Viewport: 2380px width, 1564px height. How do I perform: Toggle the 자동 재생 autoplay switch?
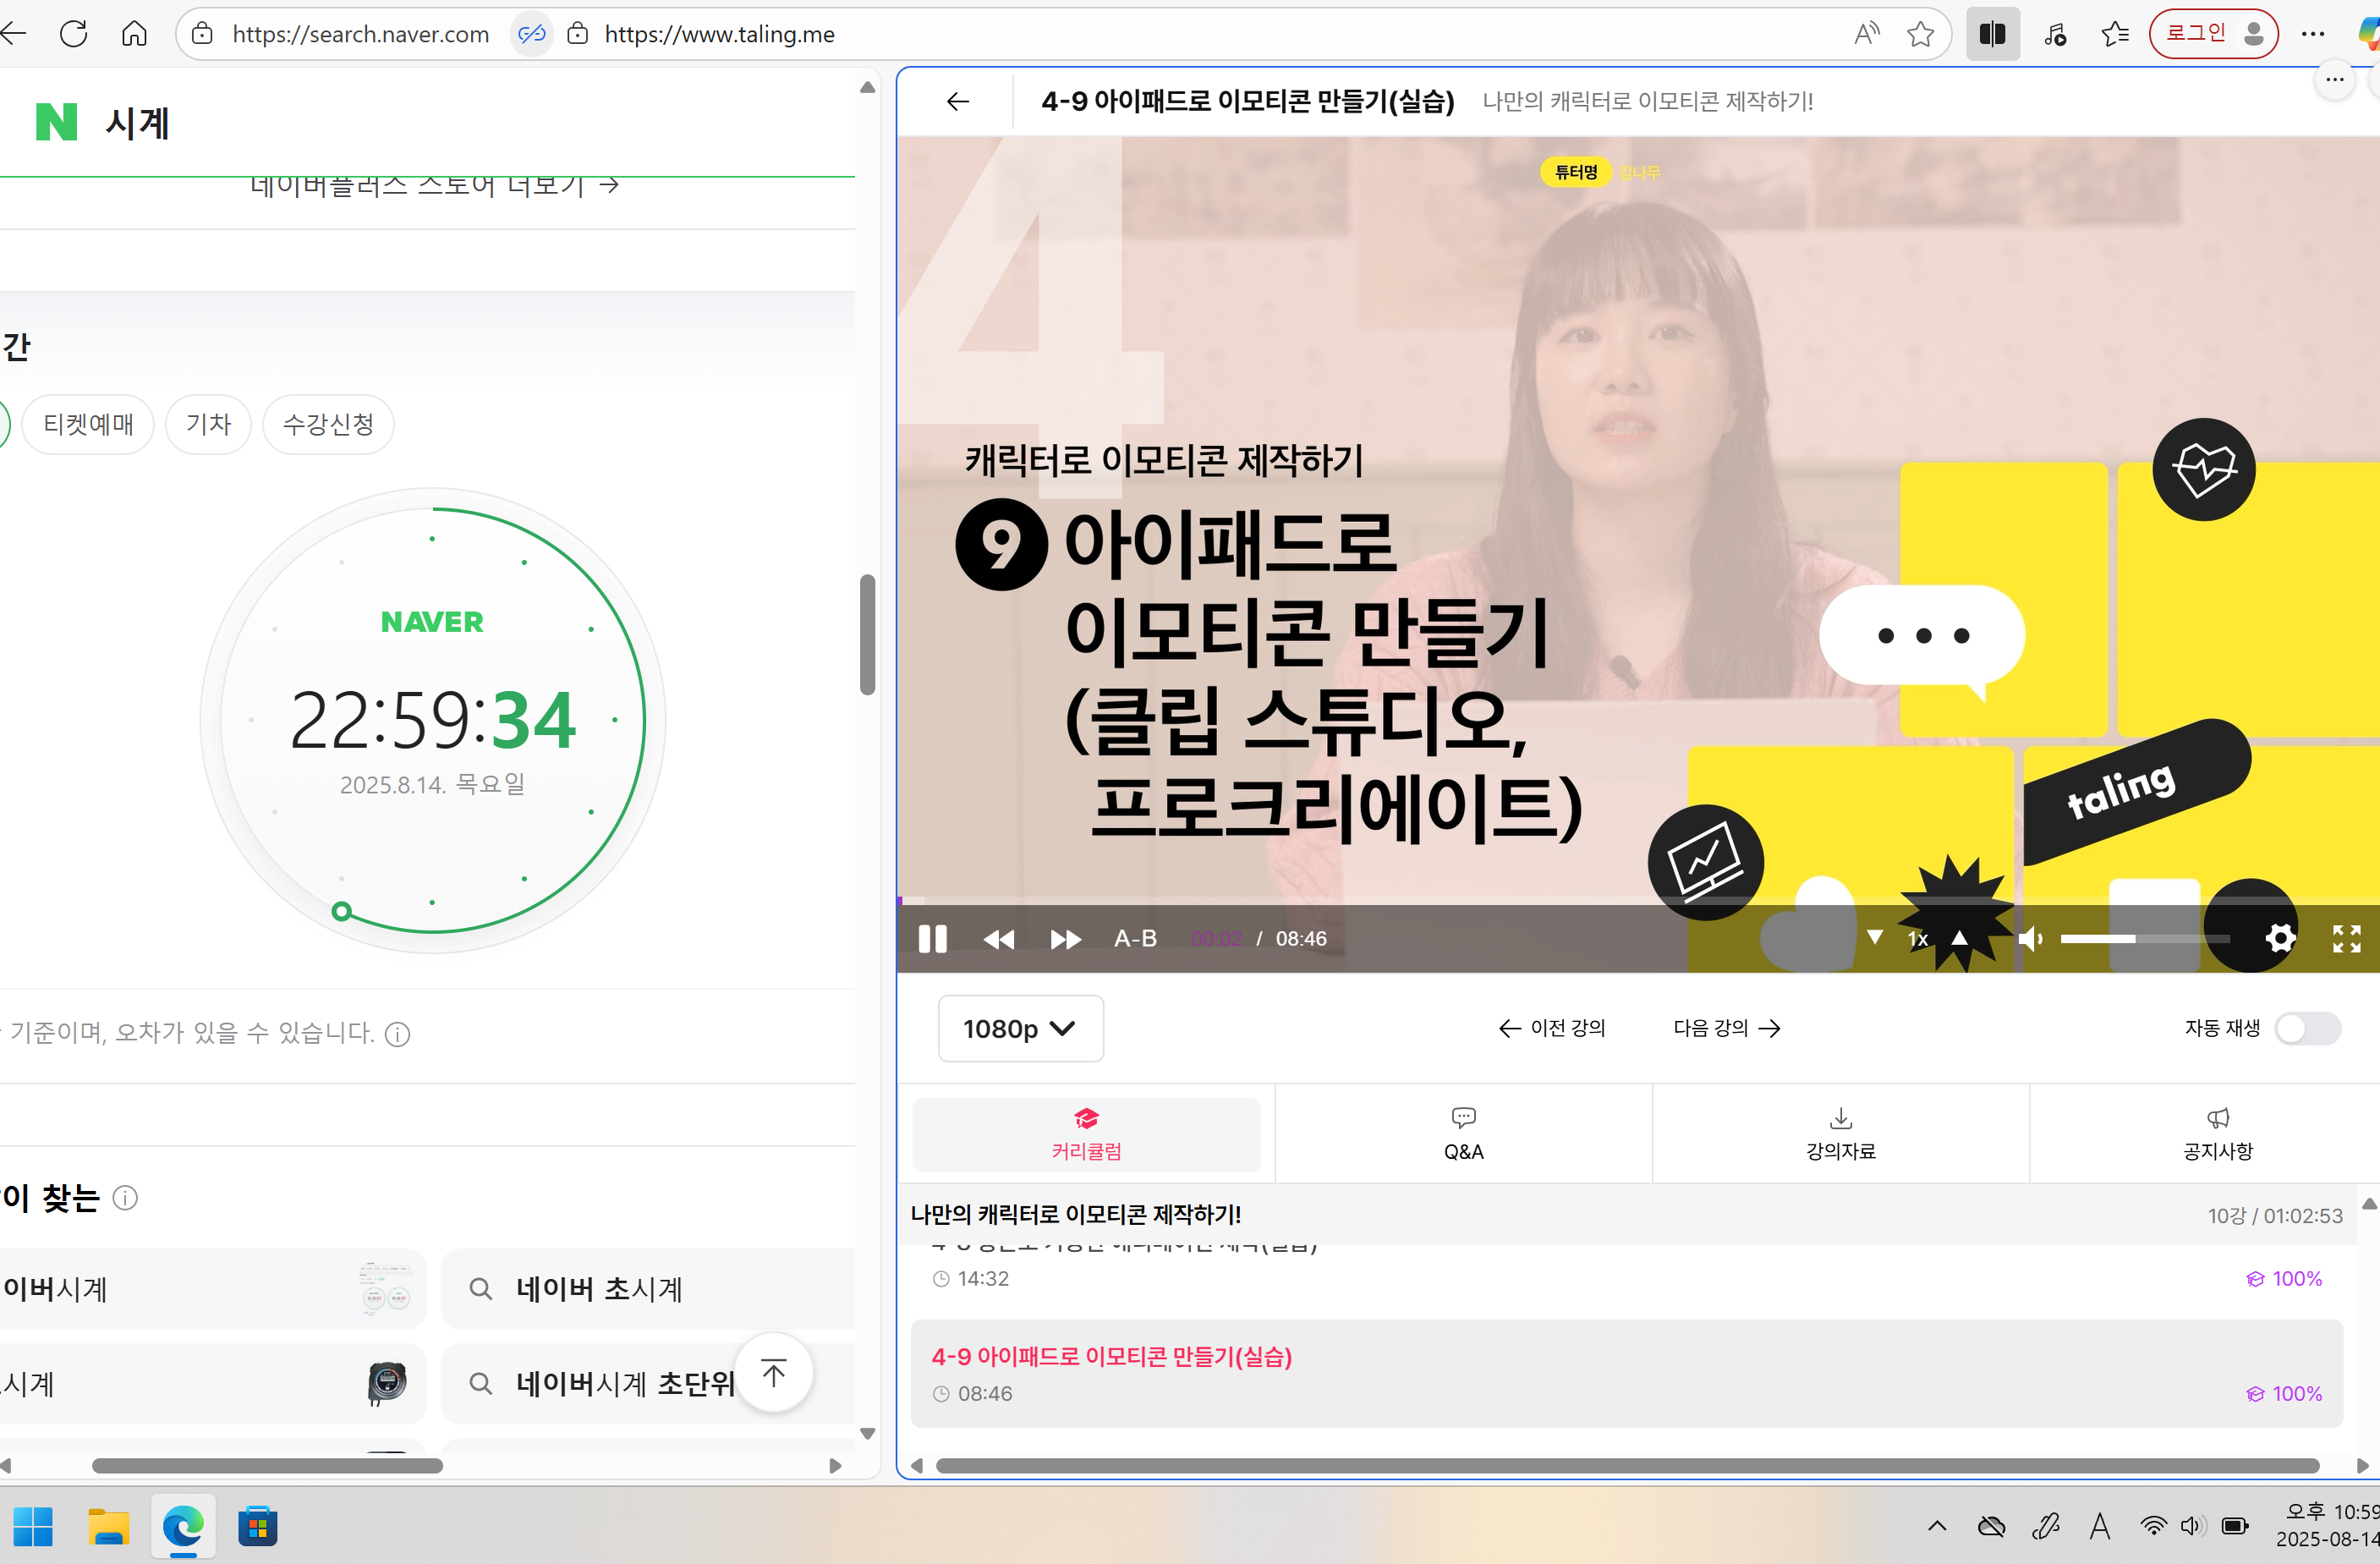click(2306, 1028)
